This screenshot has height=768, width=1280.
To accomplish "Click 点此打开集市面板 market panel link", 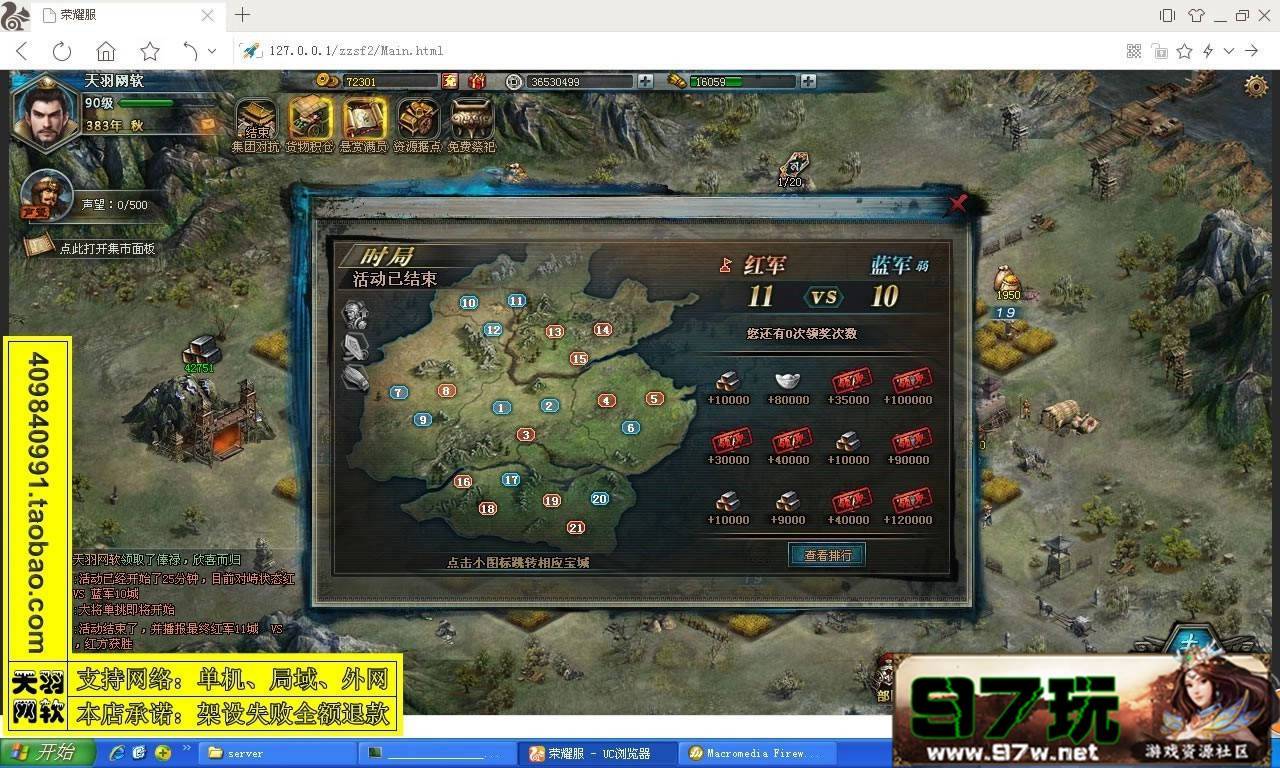I will point(107,248).
